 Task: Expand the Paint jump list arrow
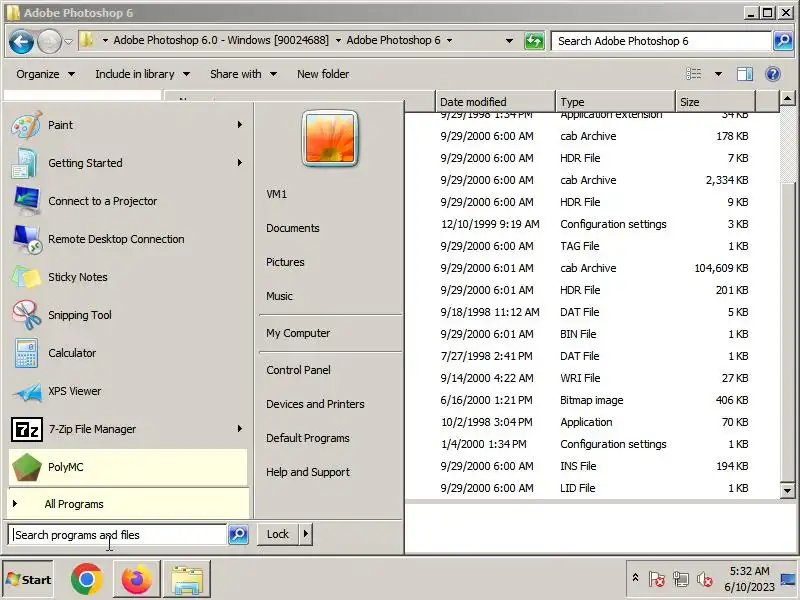click(240, 124)
